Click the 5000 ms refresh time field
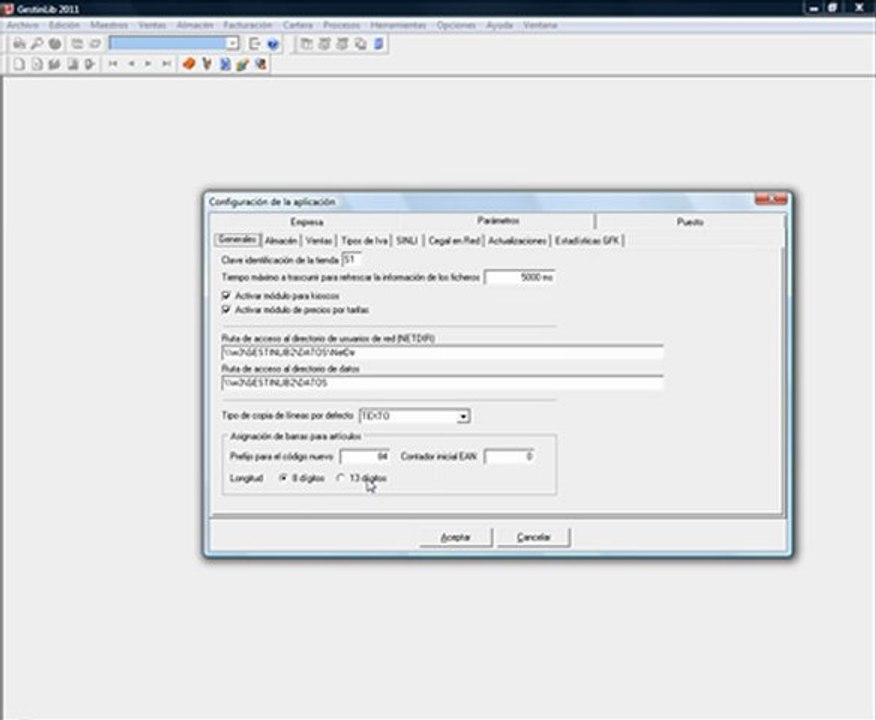 tap(520, 277)
